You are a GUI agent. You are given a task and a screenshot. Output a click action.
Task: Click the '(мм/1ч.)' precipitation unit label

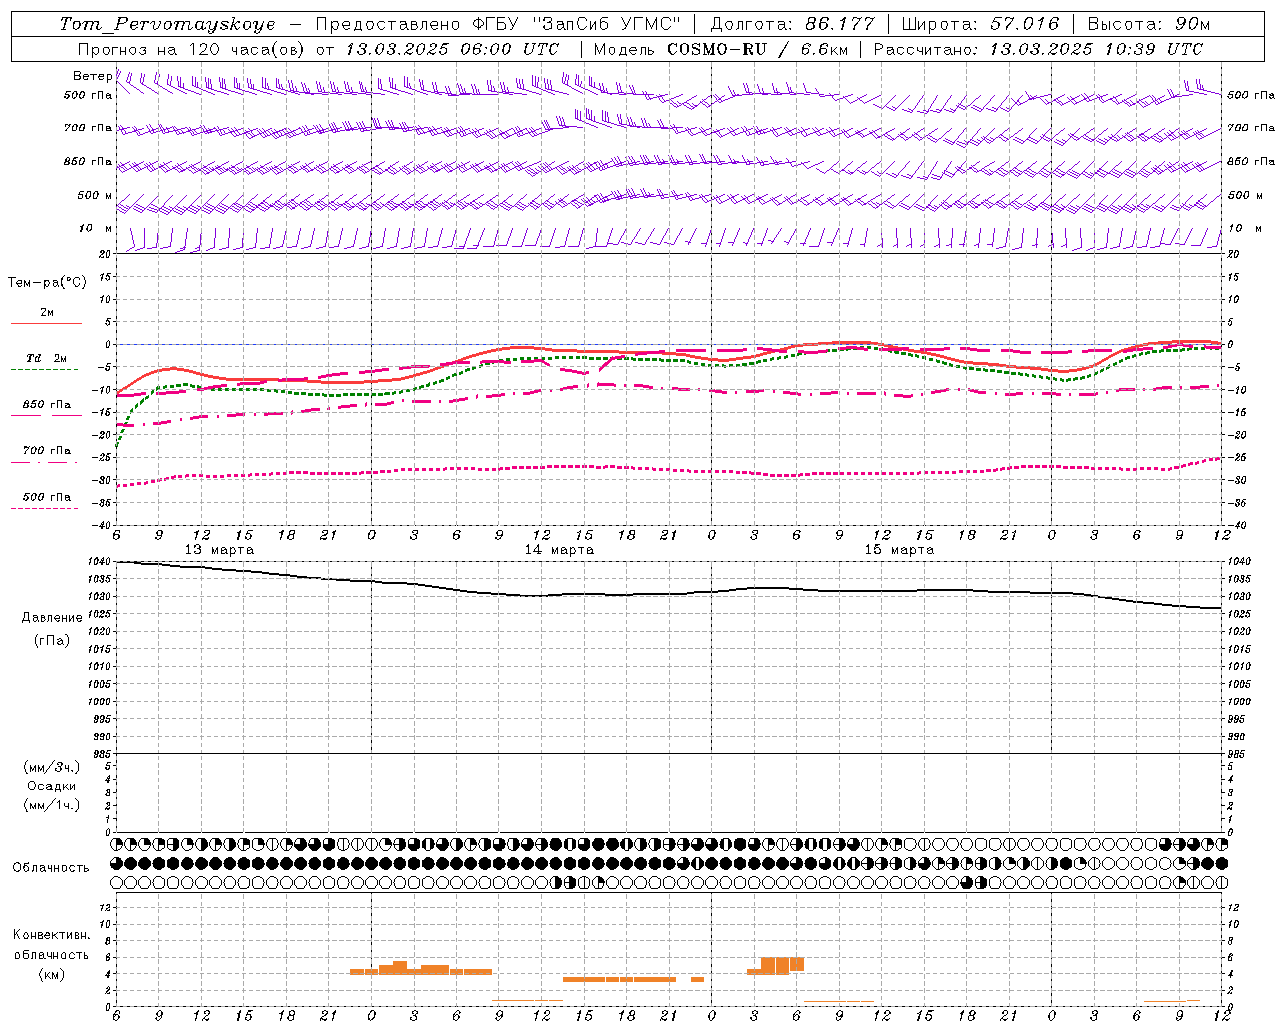click(x=52, y=805)
